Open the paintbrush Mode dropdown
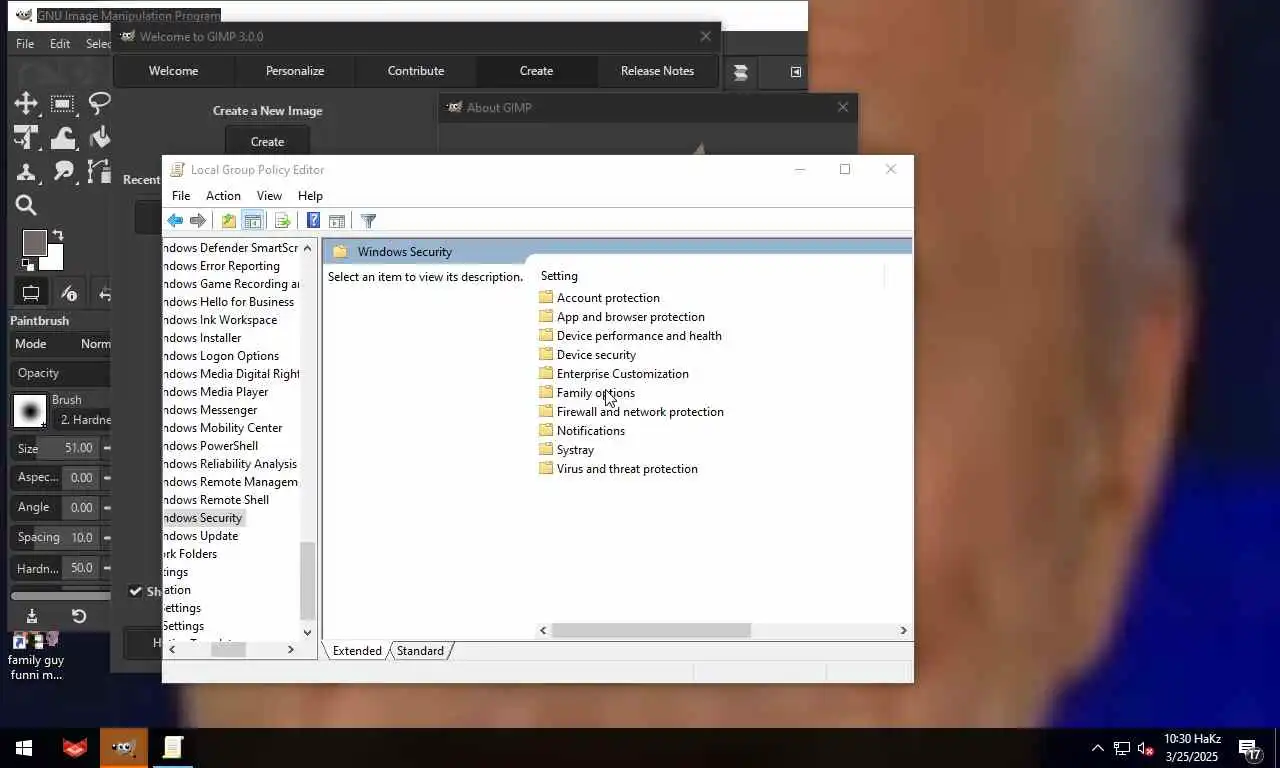 coord(62,343)
